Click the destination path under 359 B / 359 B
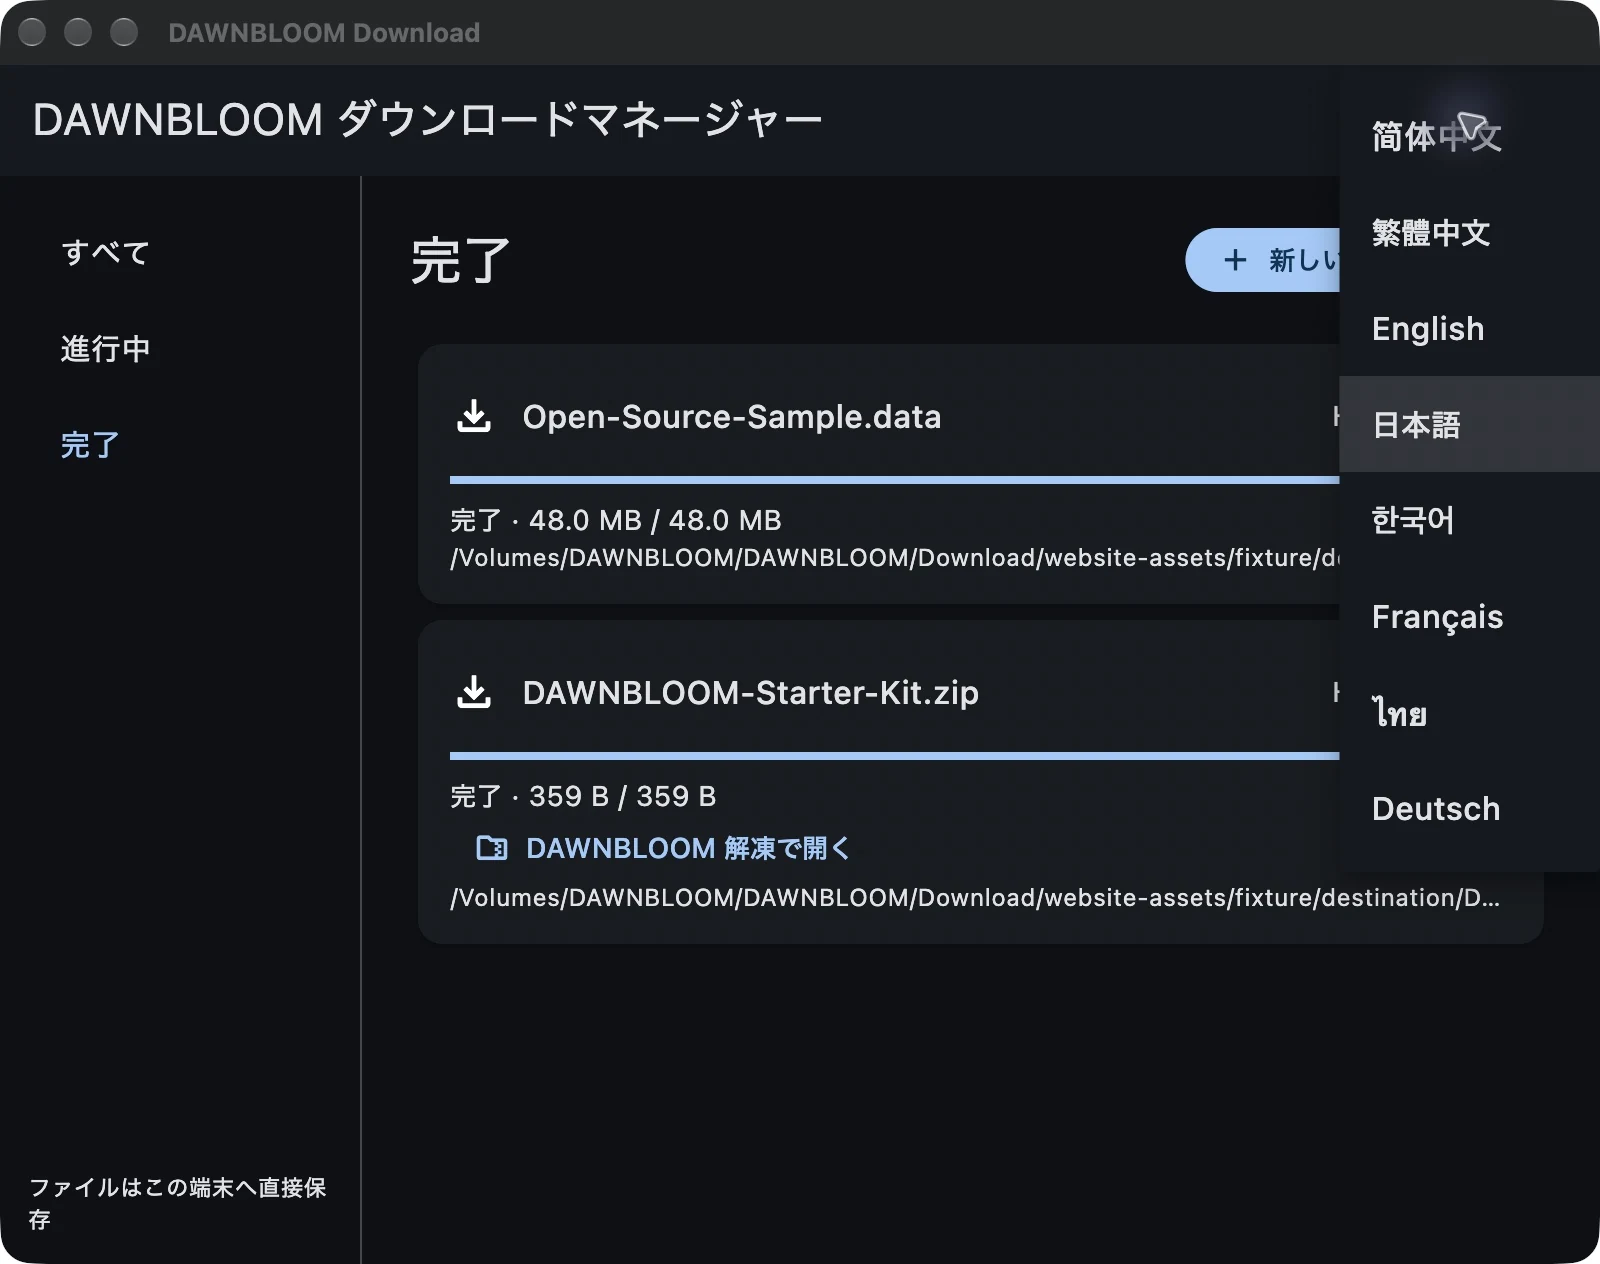 pos(975,897)
